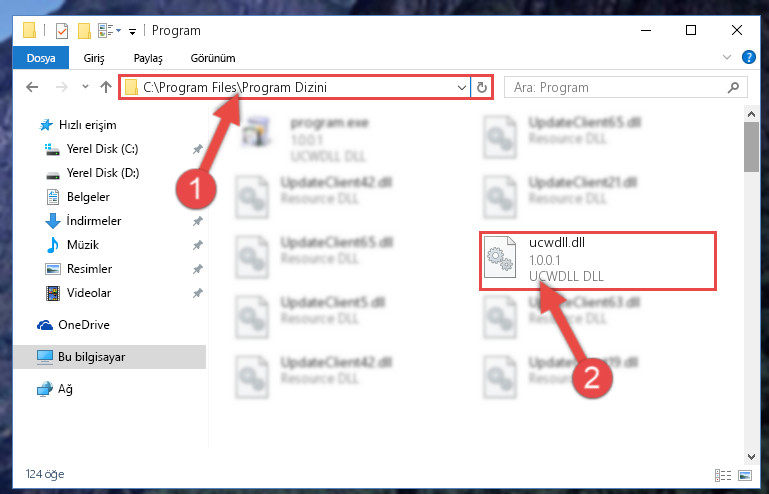This screenshot has height=494, width=769.
Task: Switch to large icons view in status bar
Action: (x=745, y=475)
